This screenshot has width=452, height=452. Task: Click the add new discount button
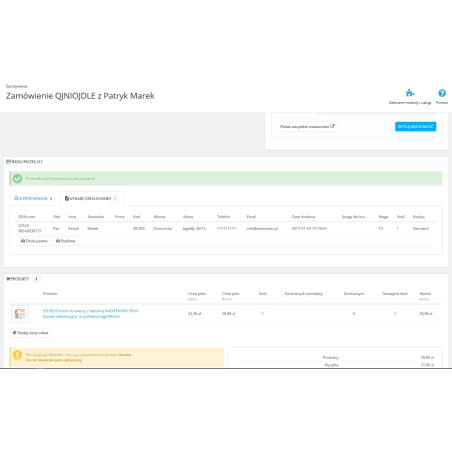click(30, 333)
